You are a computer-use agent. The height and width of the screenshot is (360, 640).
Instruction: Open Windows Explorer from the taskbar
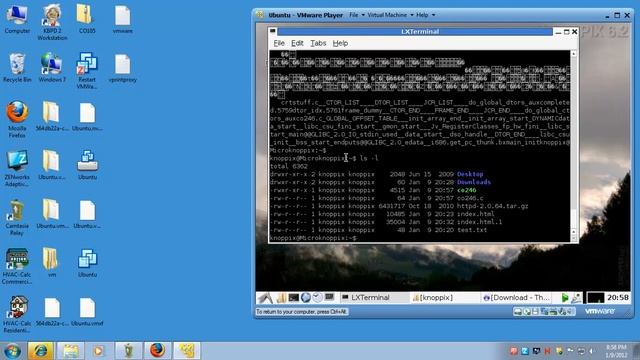[x=70, y=351]
